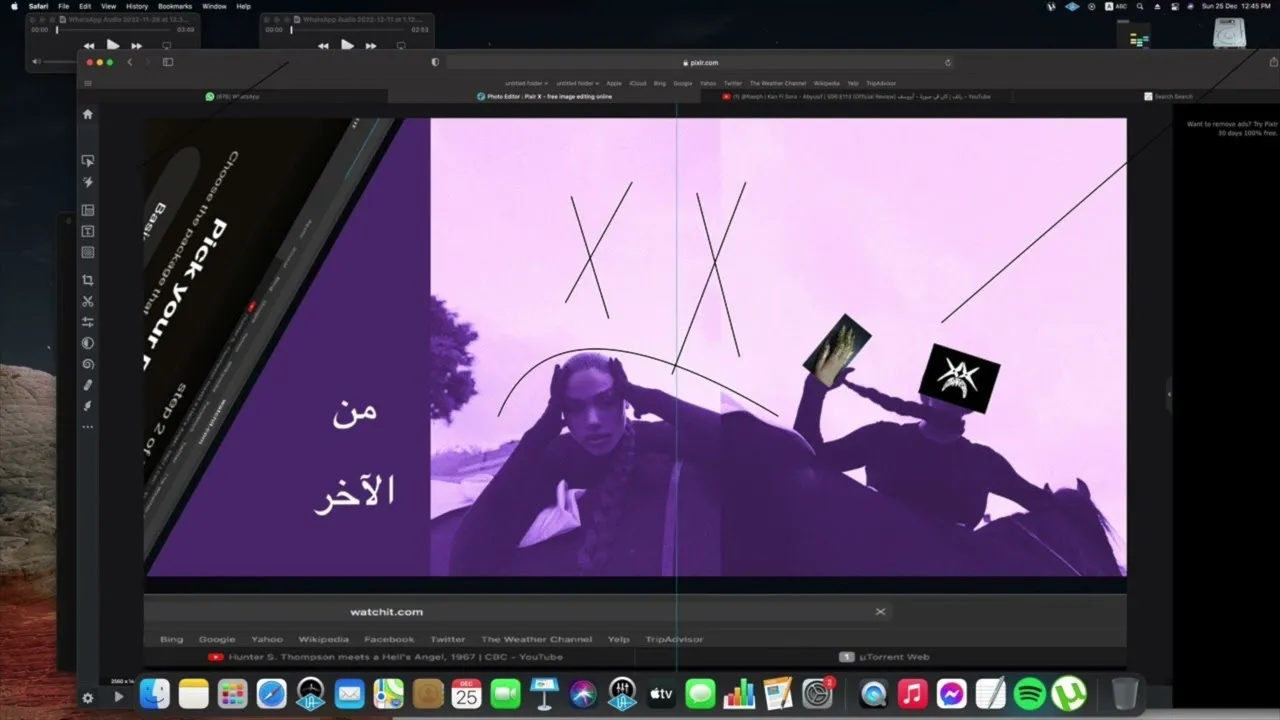
Task: Open the Safari History menu
Action: pos(137,6)
